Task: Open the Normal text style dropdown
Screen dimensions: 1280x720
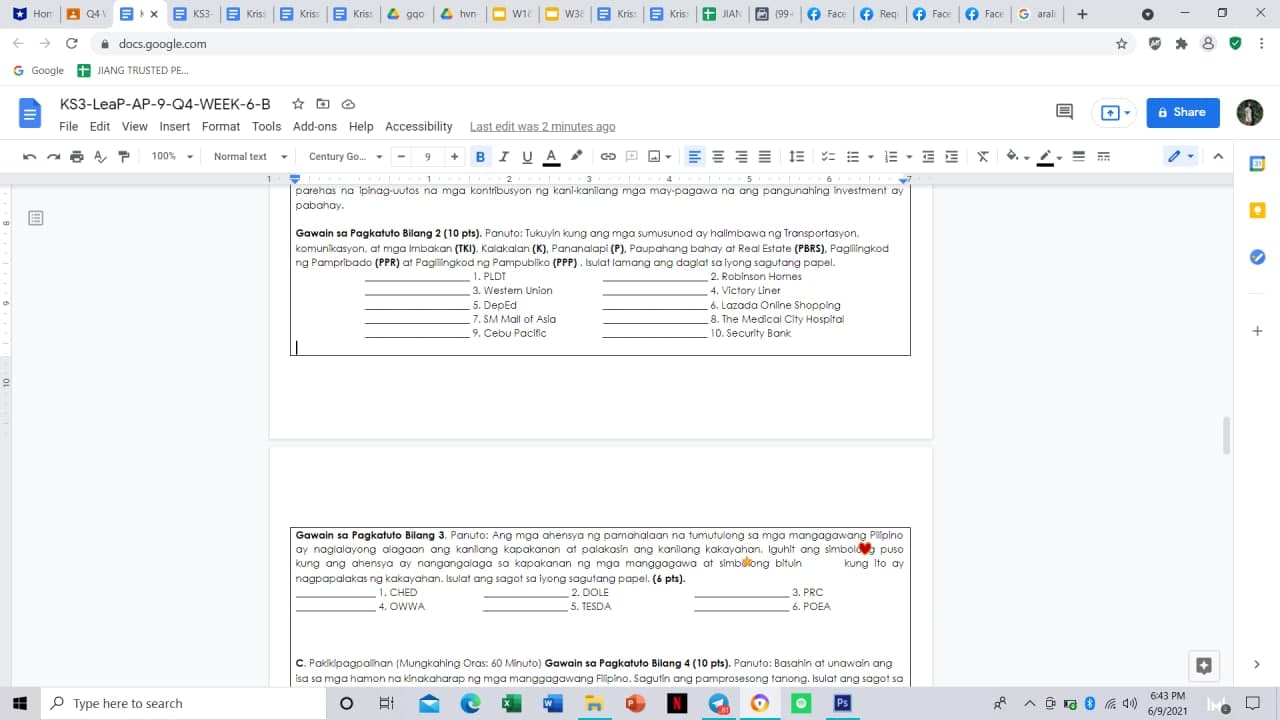Action: 250,157
